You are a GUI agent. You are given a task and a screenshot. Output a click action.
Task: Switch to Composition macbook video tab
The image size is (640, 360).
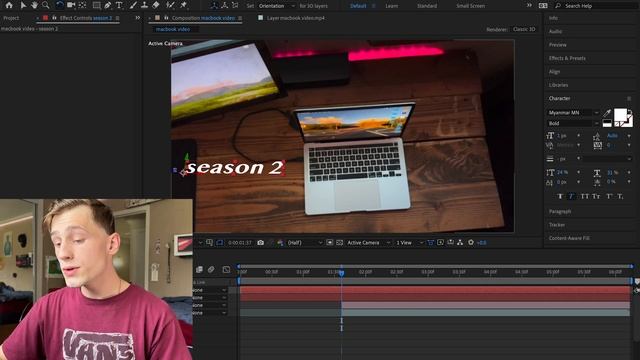203,18
